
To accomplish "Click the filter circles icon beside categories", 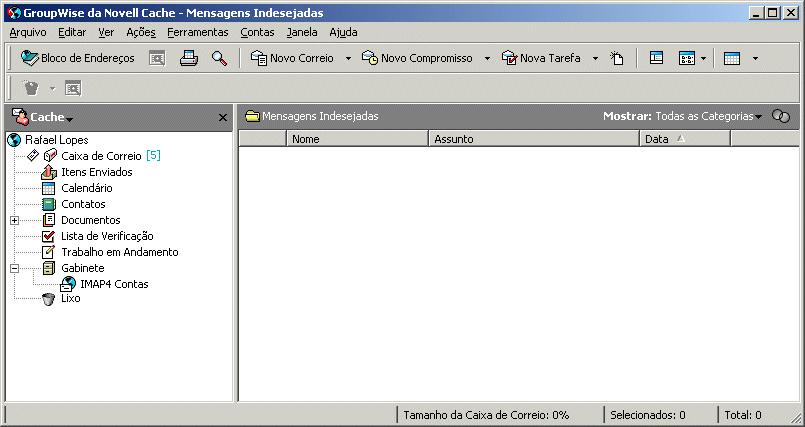I will (781, 117).
